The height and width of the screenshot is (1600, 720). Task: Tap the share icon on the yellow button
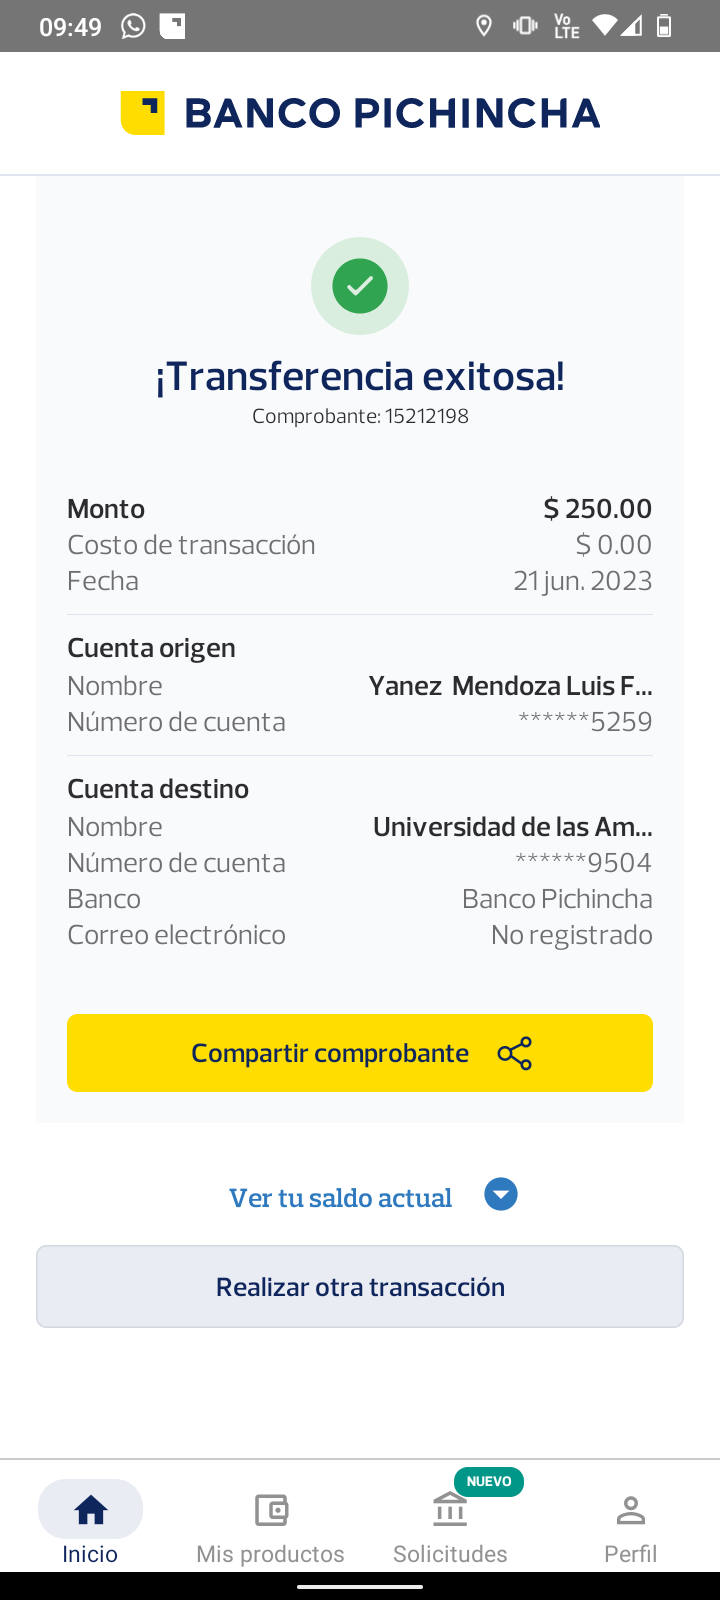coord(515,1054)
